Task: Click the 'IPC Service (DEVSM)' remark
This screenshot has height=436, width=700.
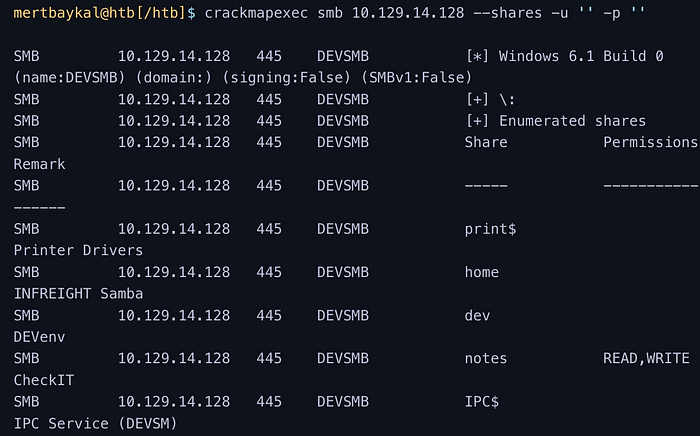Action: pos(95,424)
